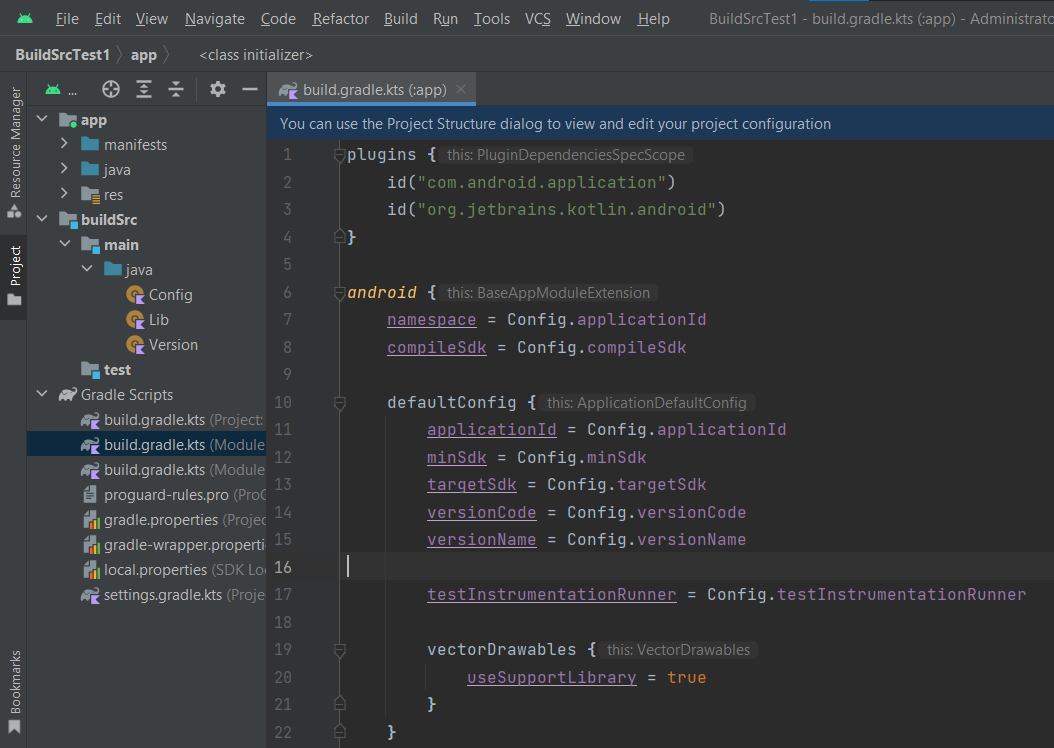Open the Navigate menu
Viewport: 1054px width, 748px height.
[x=214, y=19]
